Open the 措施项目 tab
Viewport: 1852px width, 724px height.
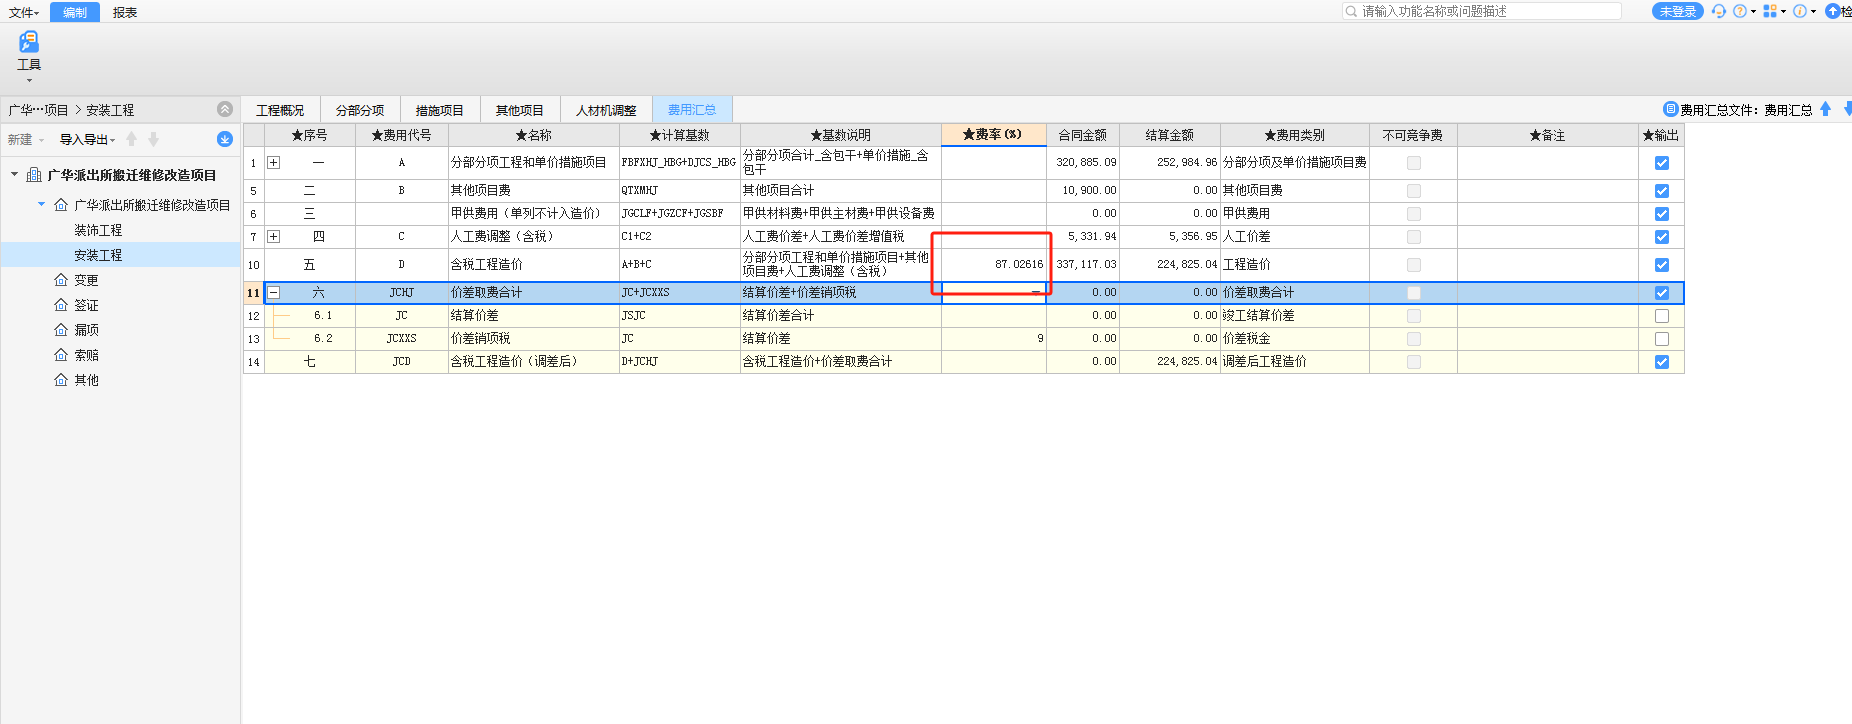(x=440, y=110)
